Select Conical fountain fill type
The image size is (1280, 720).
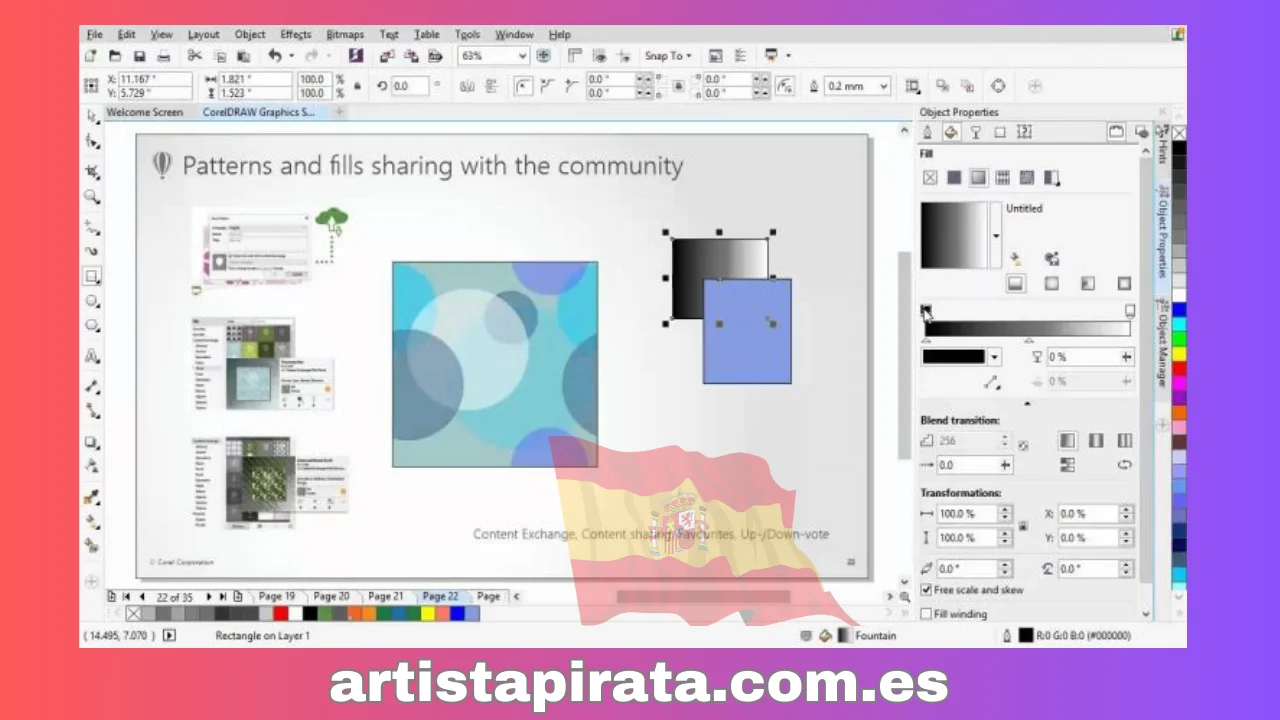coord(1088,284)
